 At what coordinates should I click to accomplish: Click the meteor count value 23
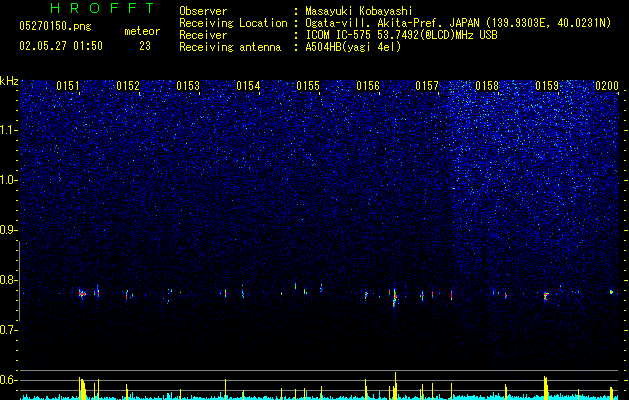click(x=145, y=46)
